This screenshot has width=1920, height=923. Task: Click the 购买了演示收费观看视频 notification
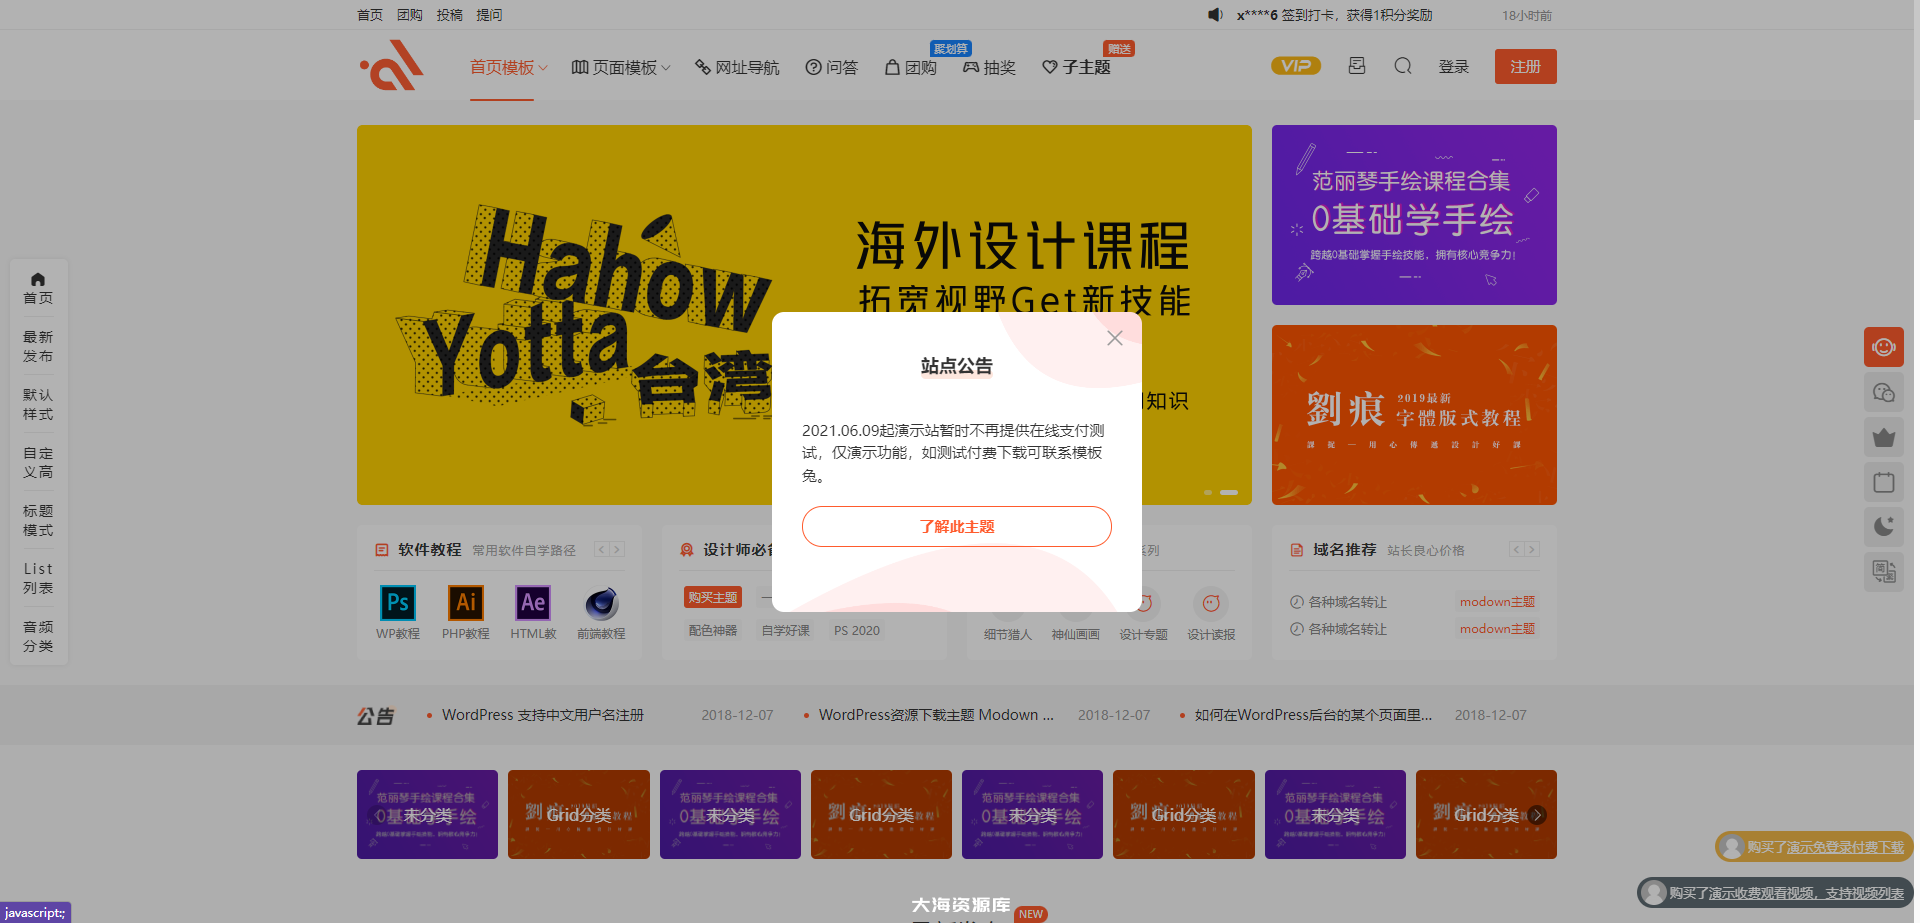pyautogui.click(x=1775, y=892)
